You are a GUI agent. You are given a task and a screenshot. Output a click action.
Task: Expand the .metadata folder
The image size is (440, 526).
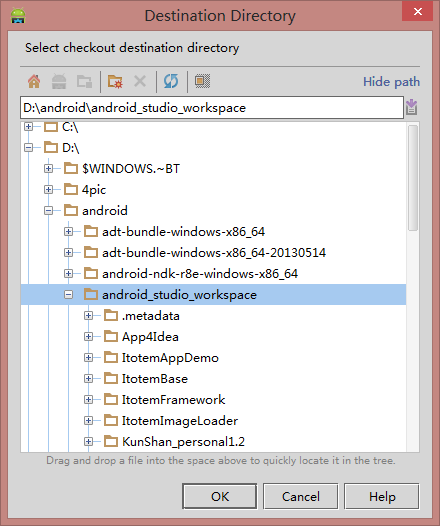88,315
